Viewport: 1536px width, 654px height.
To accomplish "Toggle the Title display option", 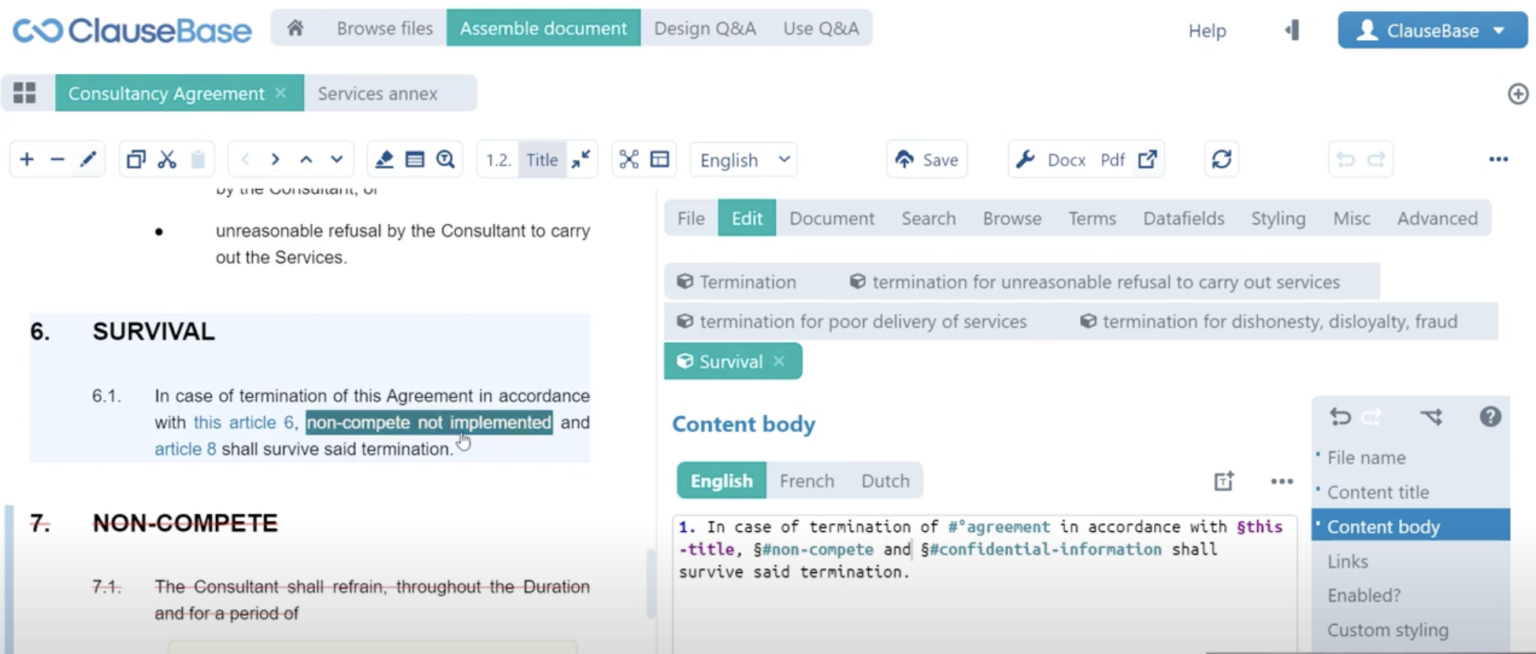I will 542,160.
